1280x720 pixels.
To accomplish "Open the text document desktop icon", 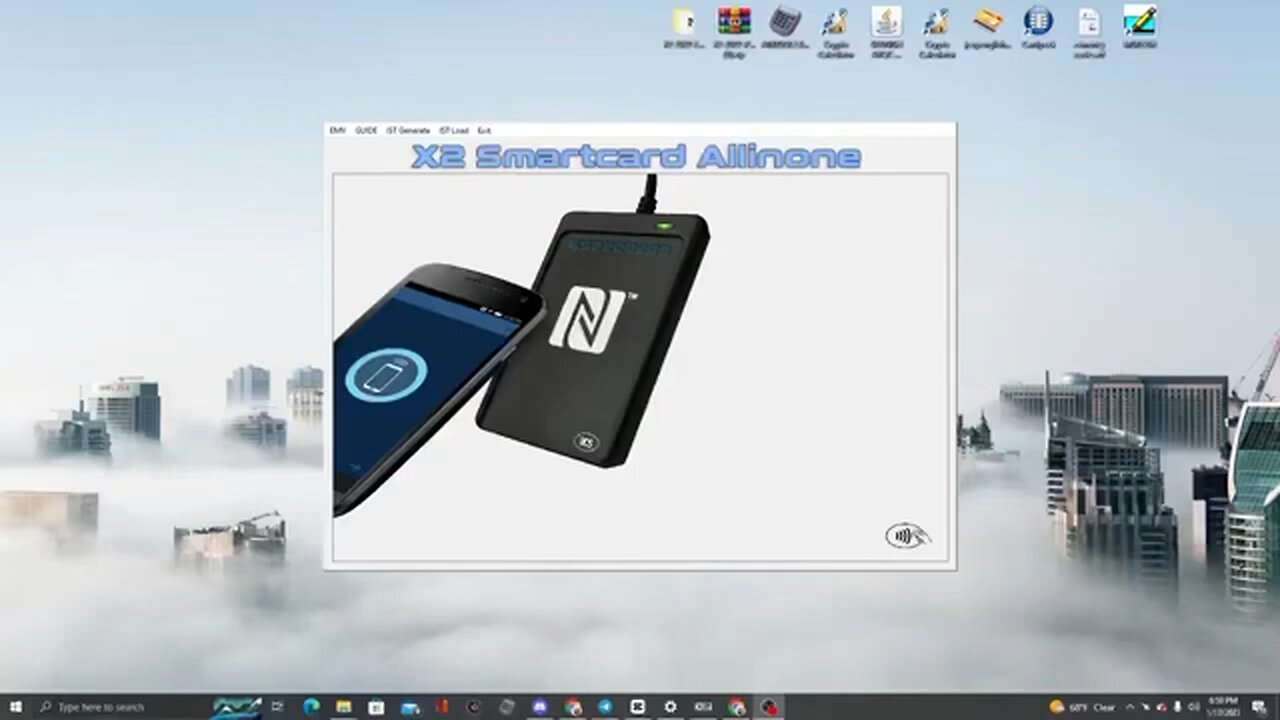I will 1089,30.
